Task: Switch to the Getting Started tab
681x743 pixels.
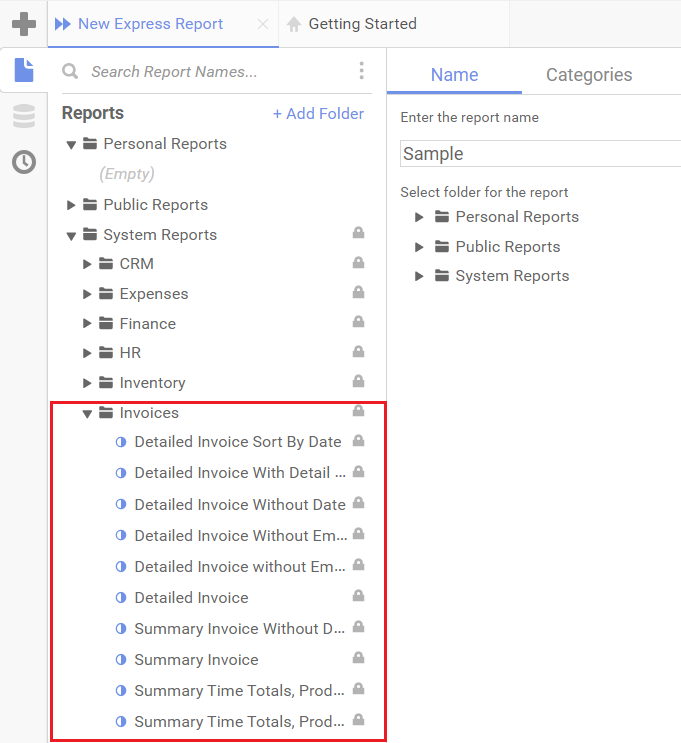Action: [363, 24]
